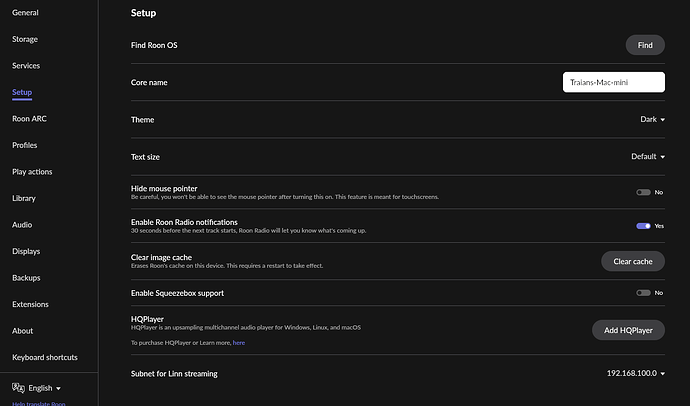The width and height of the screenshot is (690, 406).
Task: Expand the Text size Default dropdown
Action: click(x=648, y=157)
